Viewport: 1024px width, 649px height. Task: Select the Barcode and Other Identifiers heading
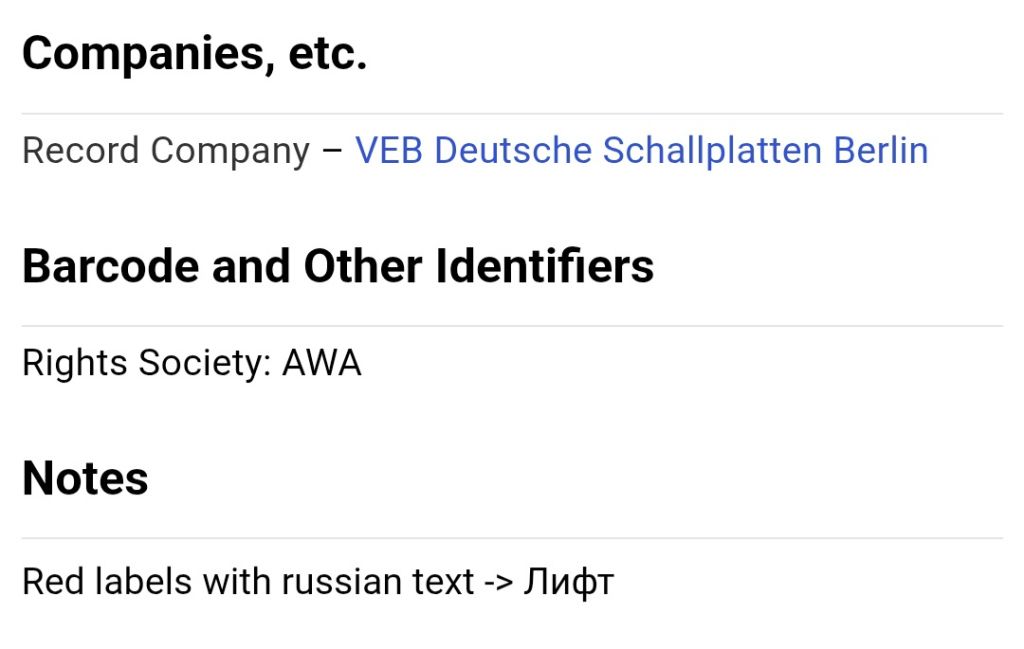pos(338,266)
